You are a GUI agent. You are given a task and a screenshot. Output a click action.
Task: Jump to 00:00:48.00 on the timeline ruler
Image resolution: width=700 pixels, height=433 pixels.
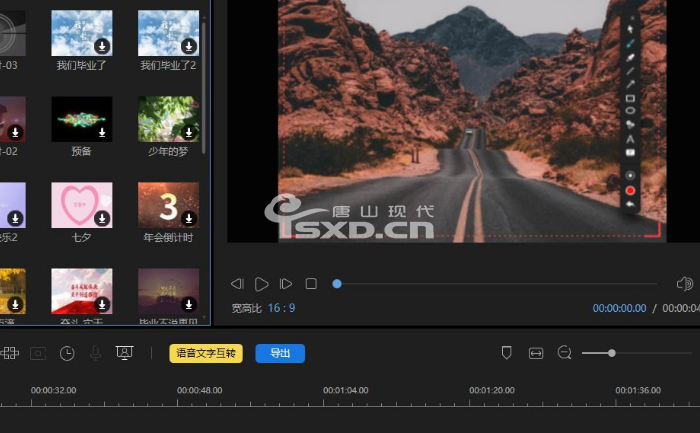tap(200, 390)
